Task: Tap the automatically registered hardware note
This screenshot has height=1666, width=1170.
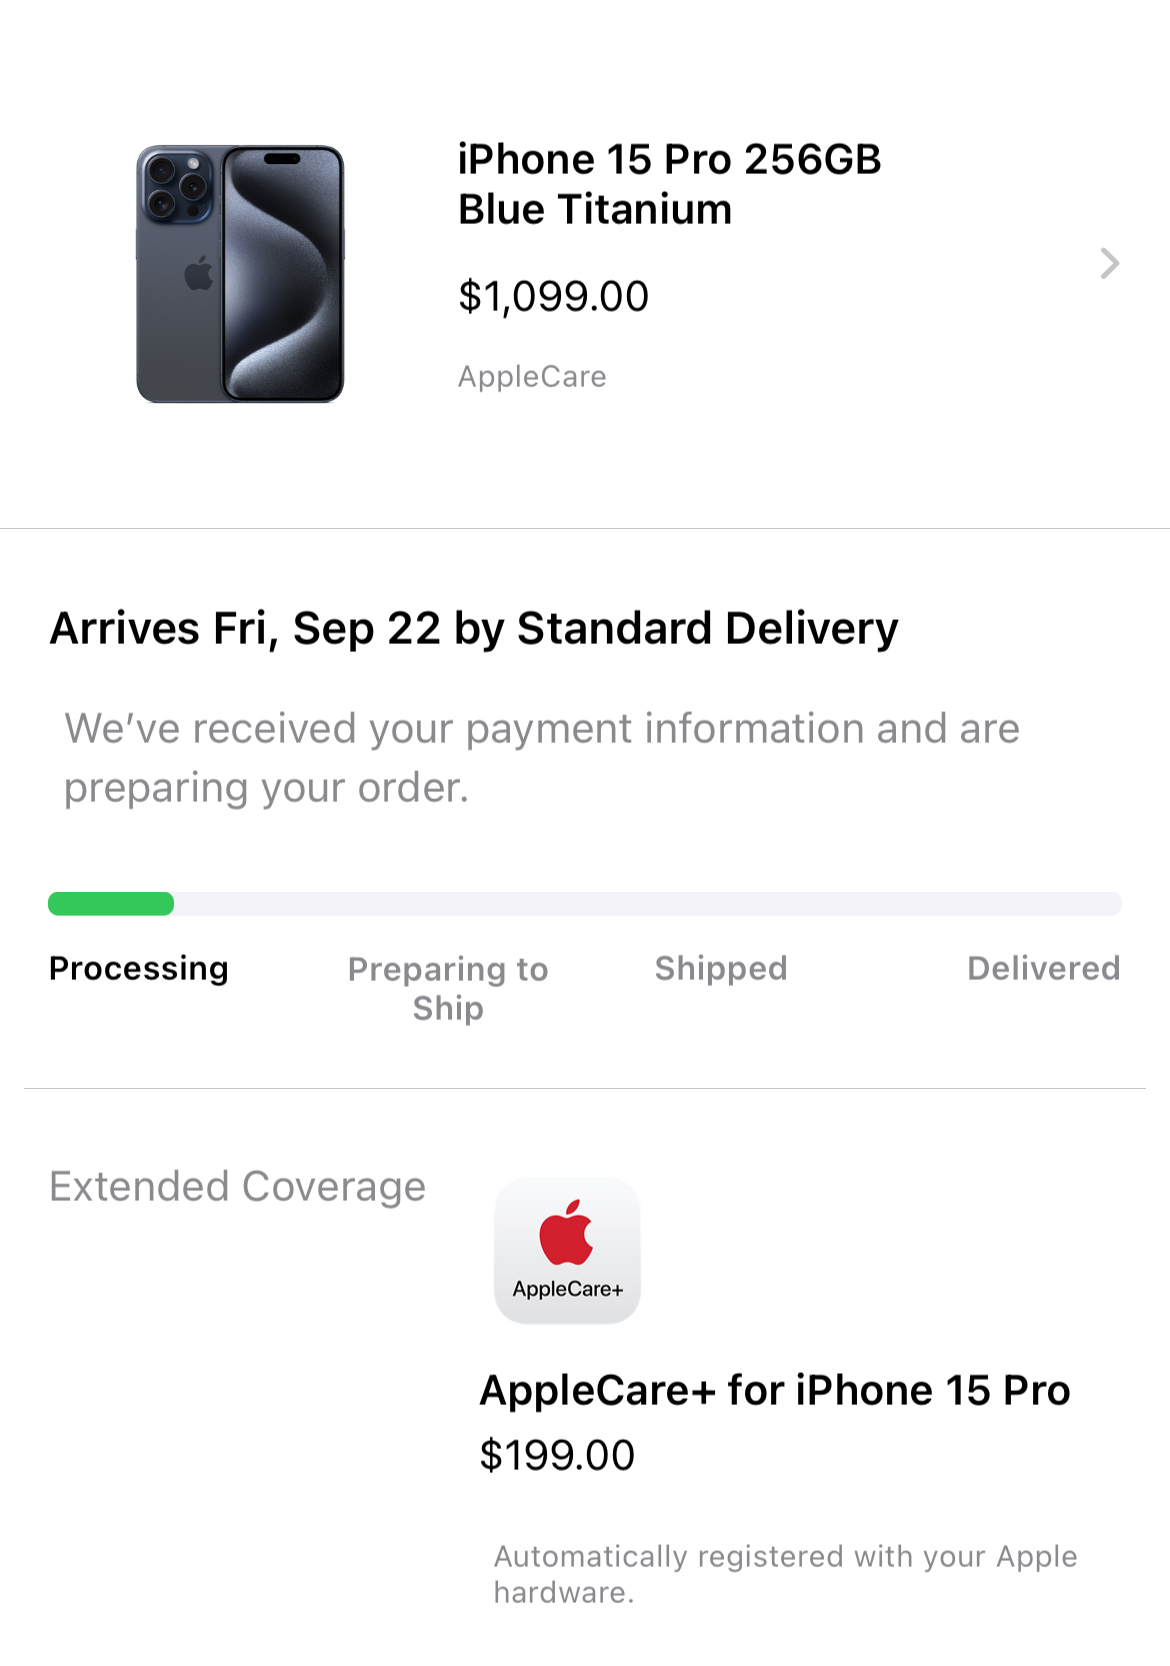Action: tap(785, 1574)
